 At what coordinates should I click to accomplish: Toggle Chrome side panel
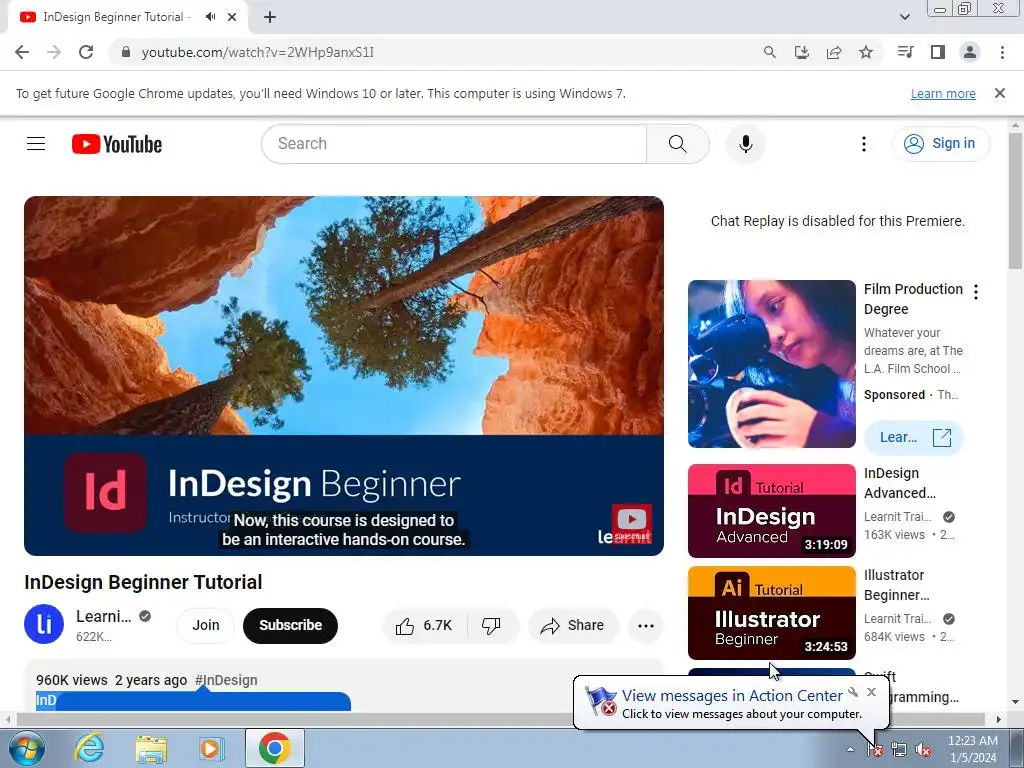[x=938, y=52]
